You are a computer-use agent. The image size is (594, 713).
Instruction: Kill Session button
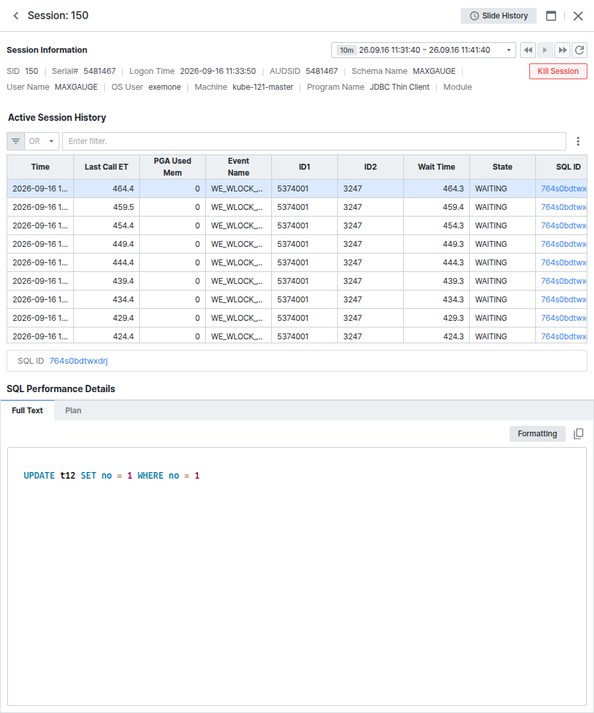(x=558, y=71)
